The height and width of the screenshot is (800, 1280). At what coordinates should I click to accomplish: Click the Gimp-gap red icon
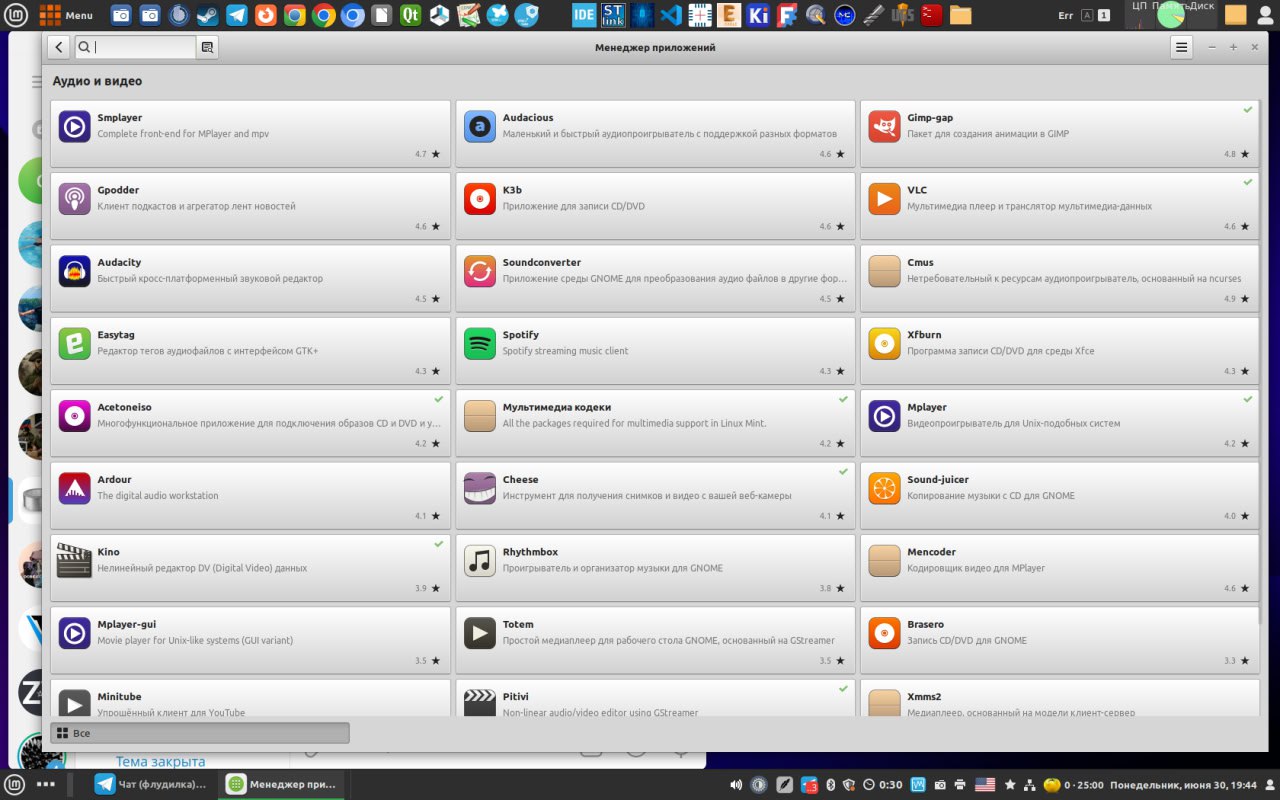pyautogui.click(x=884, y=126)
